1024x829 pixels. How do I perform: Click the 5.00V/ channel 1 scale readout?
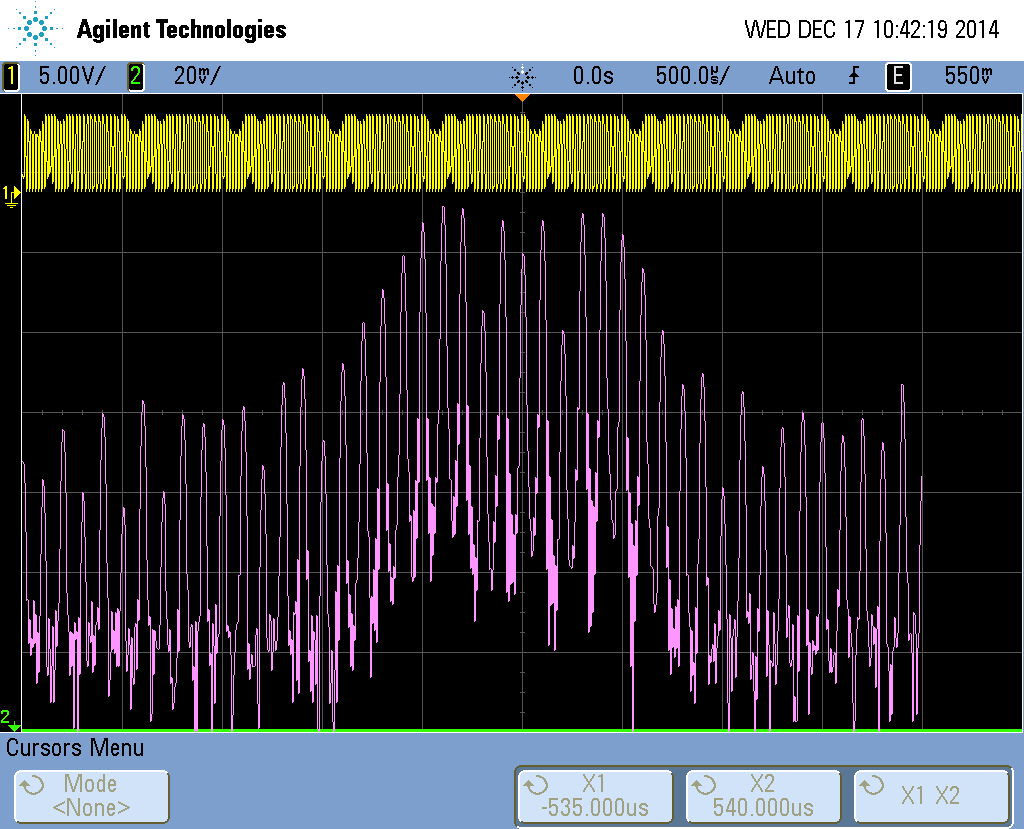pos(70,76)
